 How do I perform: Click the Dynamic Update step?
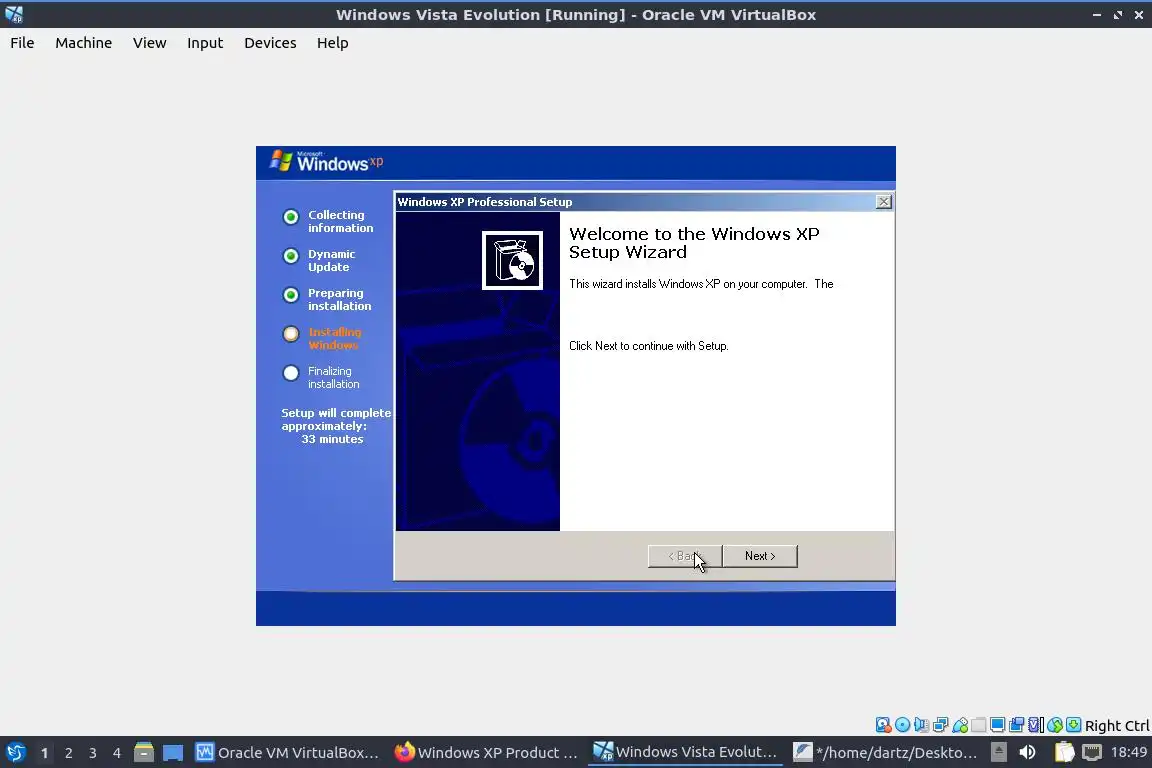click(320, 260)
